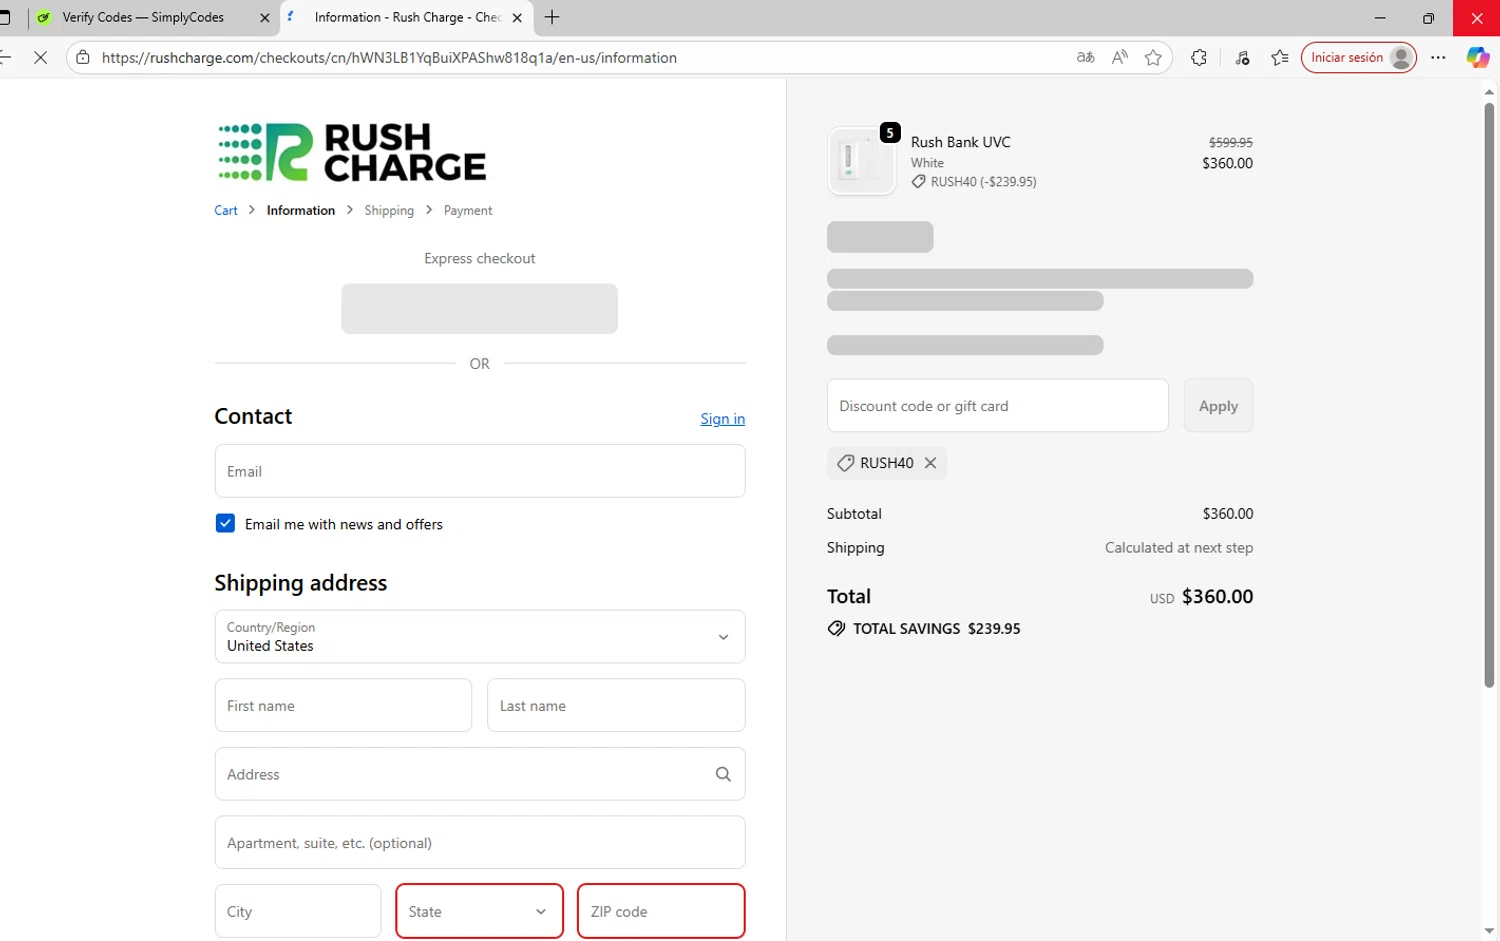This screenshot has height=941, width=1500.
Task: Uncheck Email me with news and offers
Action: 225,523
